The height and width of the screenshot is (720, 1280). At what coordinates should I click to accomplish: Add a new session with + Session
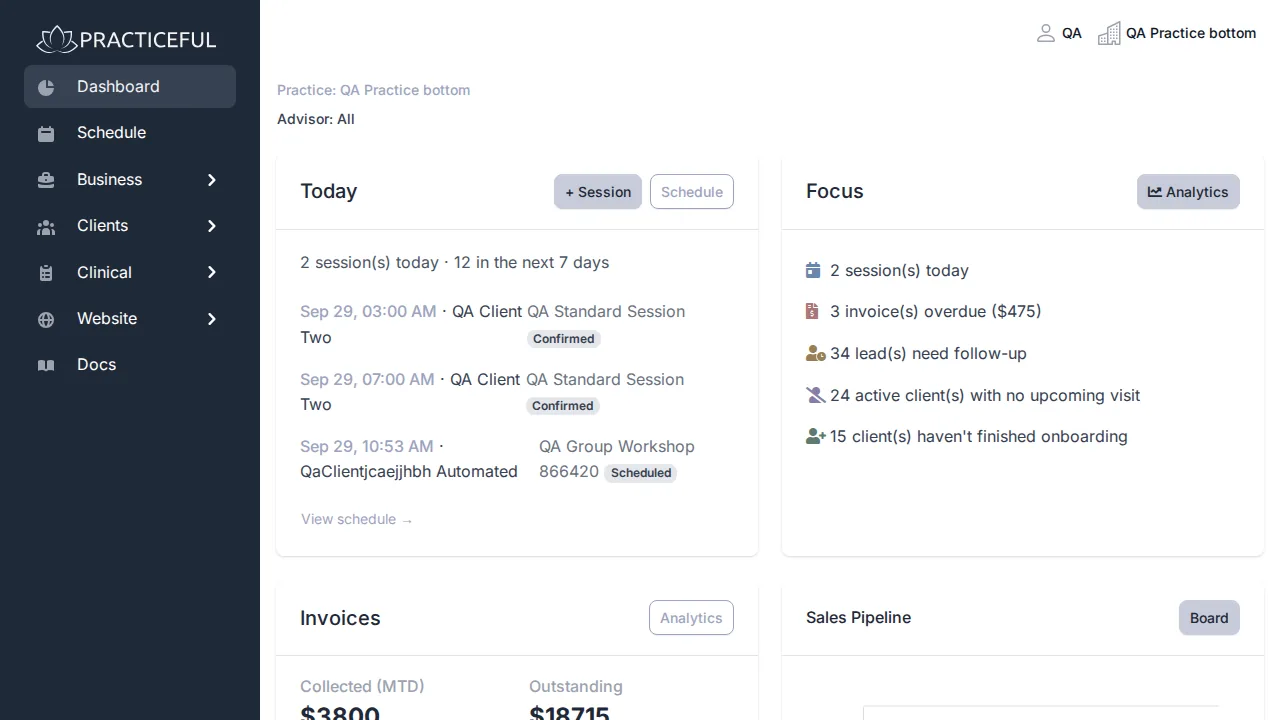point(598,192)
